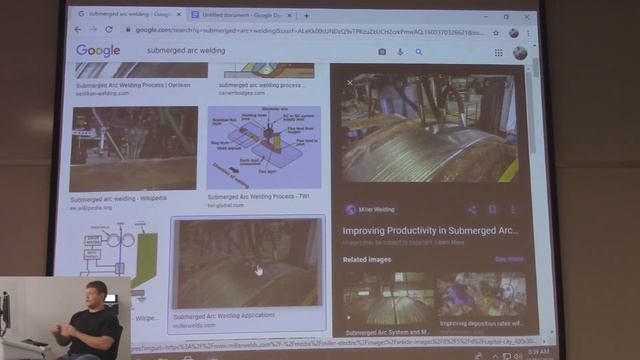Screen dimensions: 640x360
Task: Click Submerged Arc Welding Applications caption
Action: coord(224,316)
